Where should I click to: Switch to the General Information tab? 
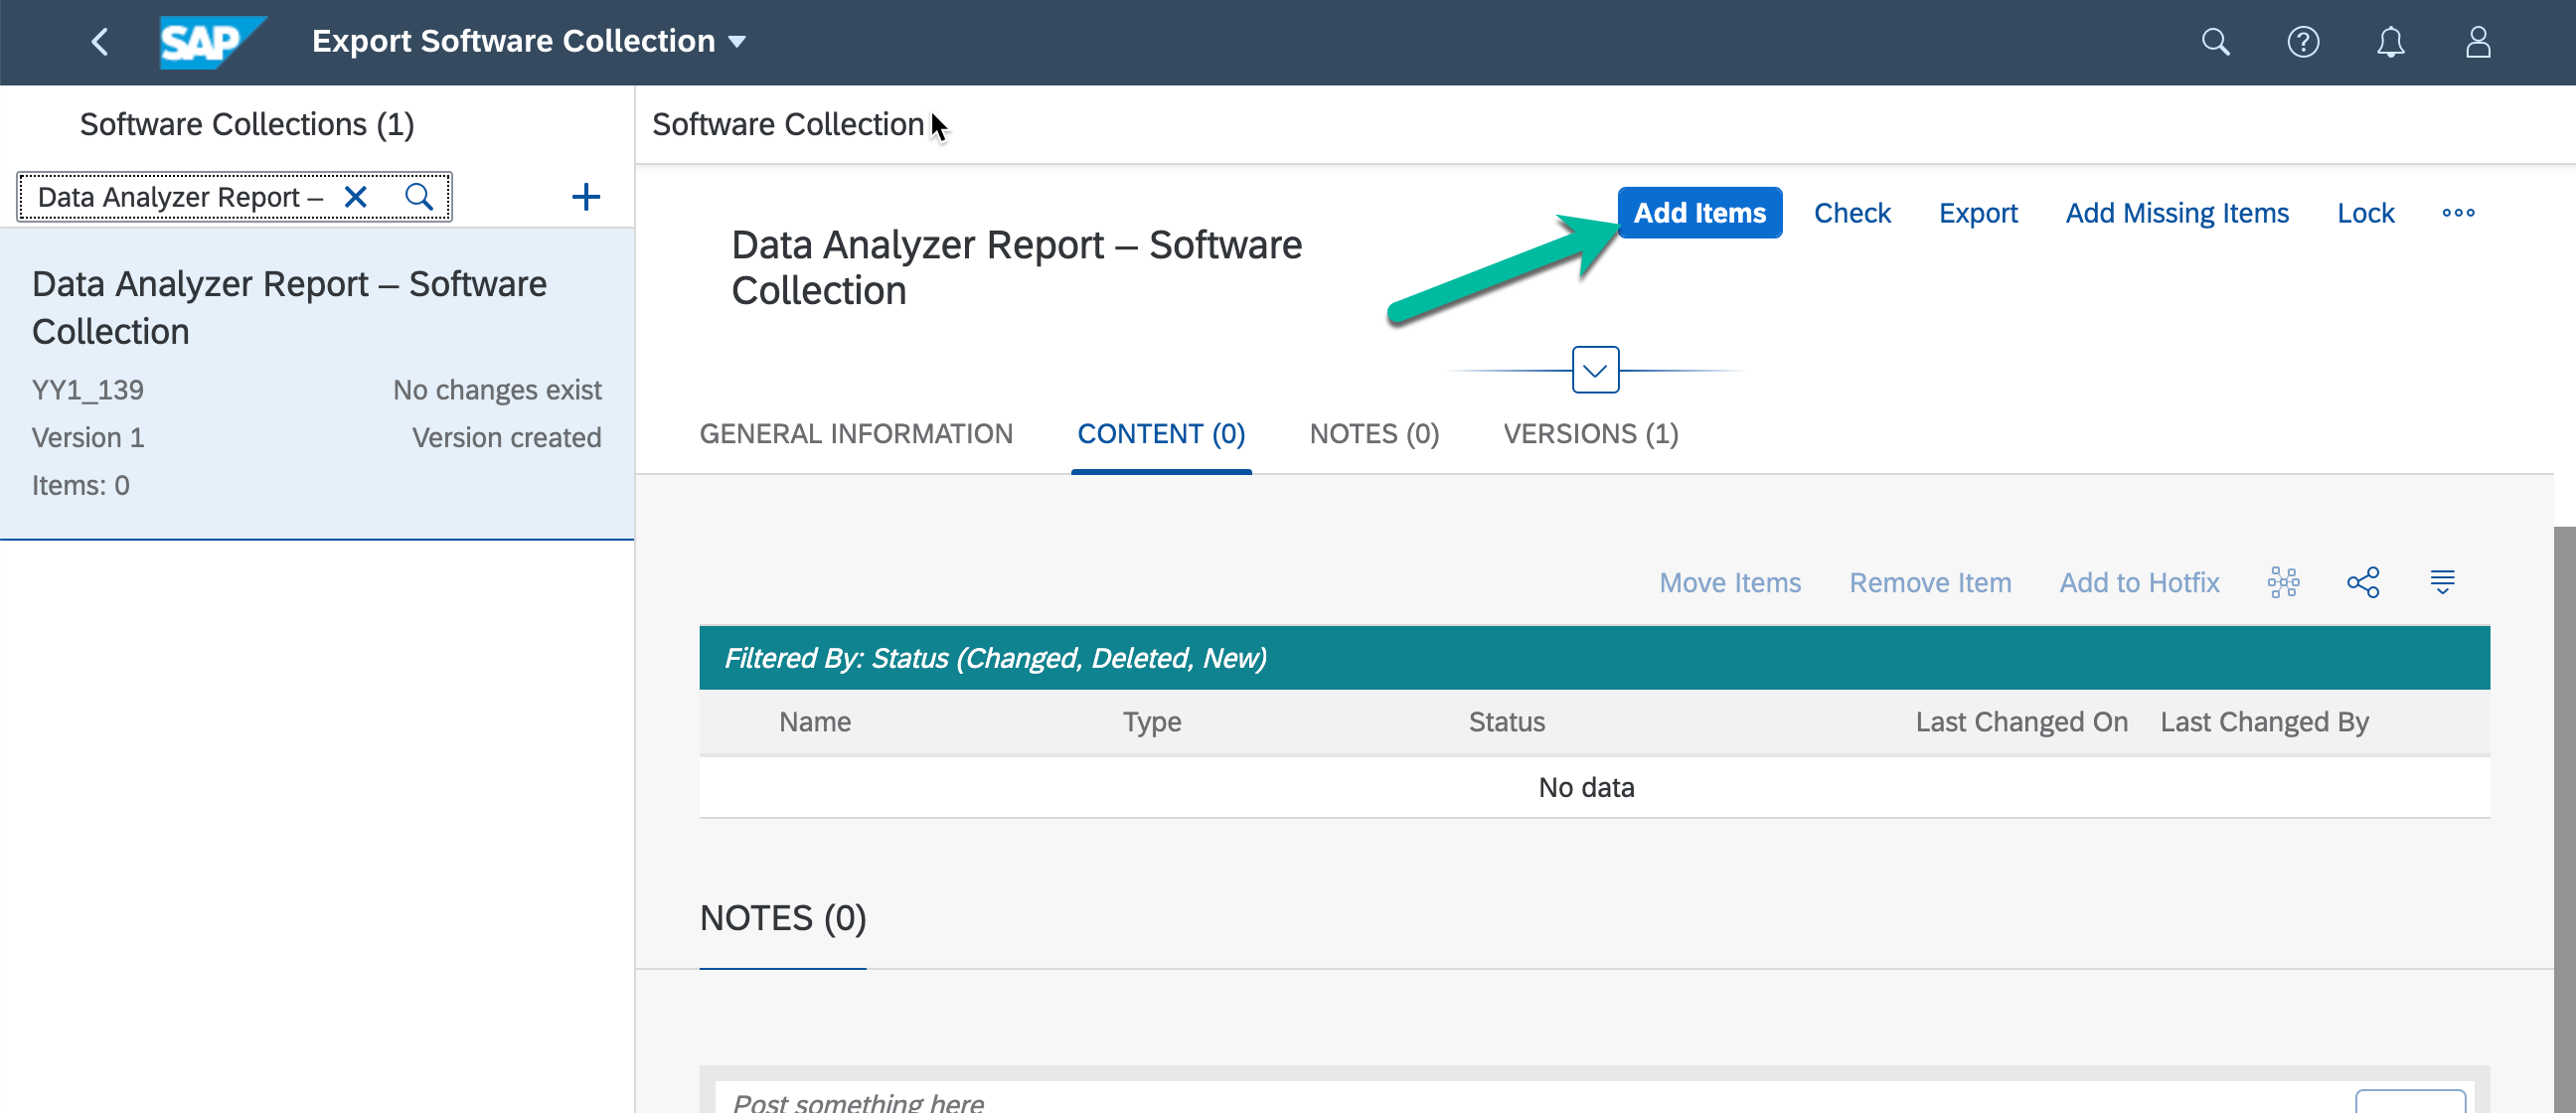(x=855, y=434)
